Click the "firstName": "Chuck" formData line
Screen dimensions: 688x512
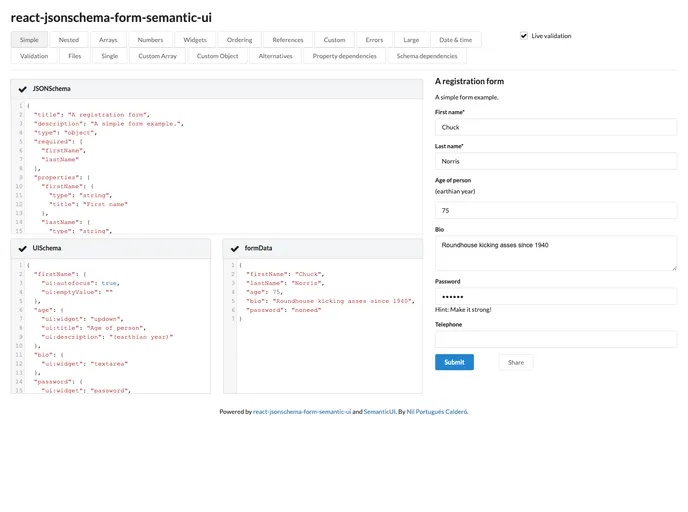point(285,274)
